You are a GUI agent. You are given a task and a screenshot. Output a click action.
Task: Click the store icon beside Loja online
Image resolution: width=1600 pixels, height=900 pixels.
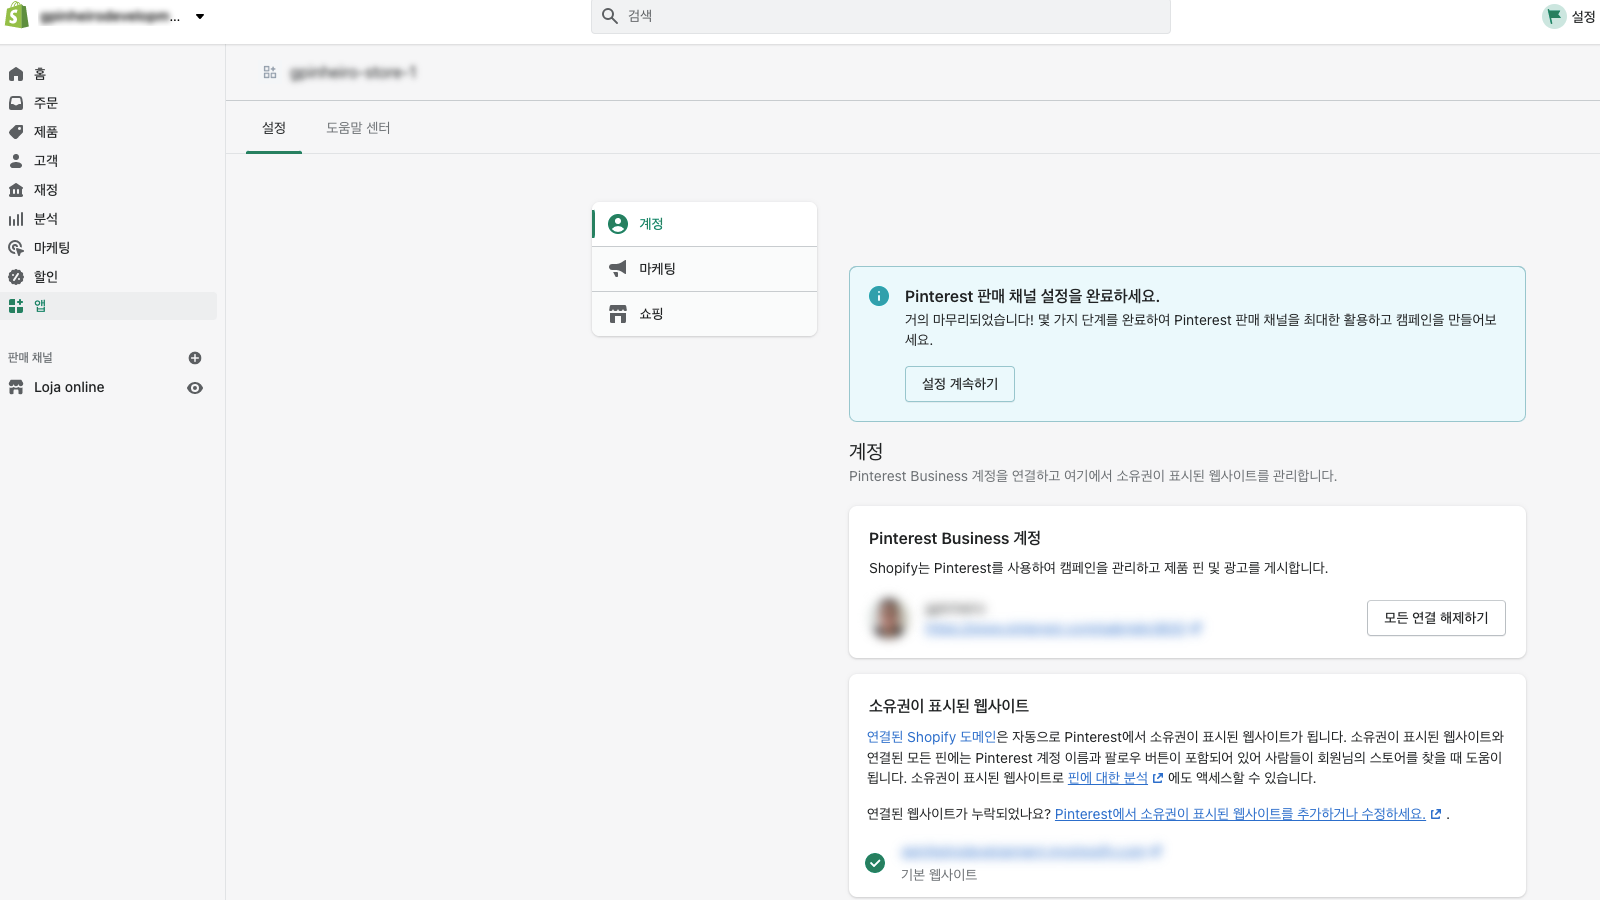pyautogui.click(x=16, y=387)
